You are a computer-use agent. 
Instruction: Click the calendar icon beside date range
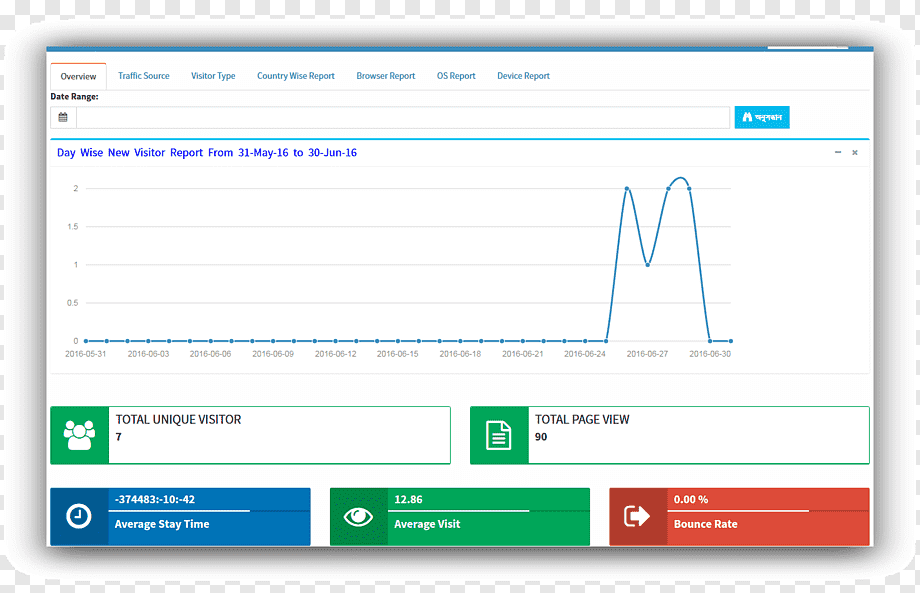[x=63, y=117]
